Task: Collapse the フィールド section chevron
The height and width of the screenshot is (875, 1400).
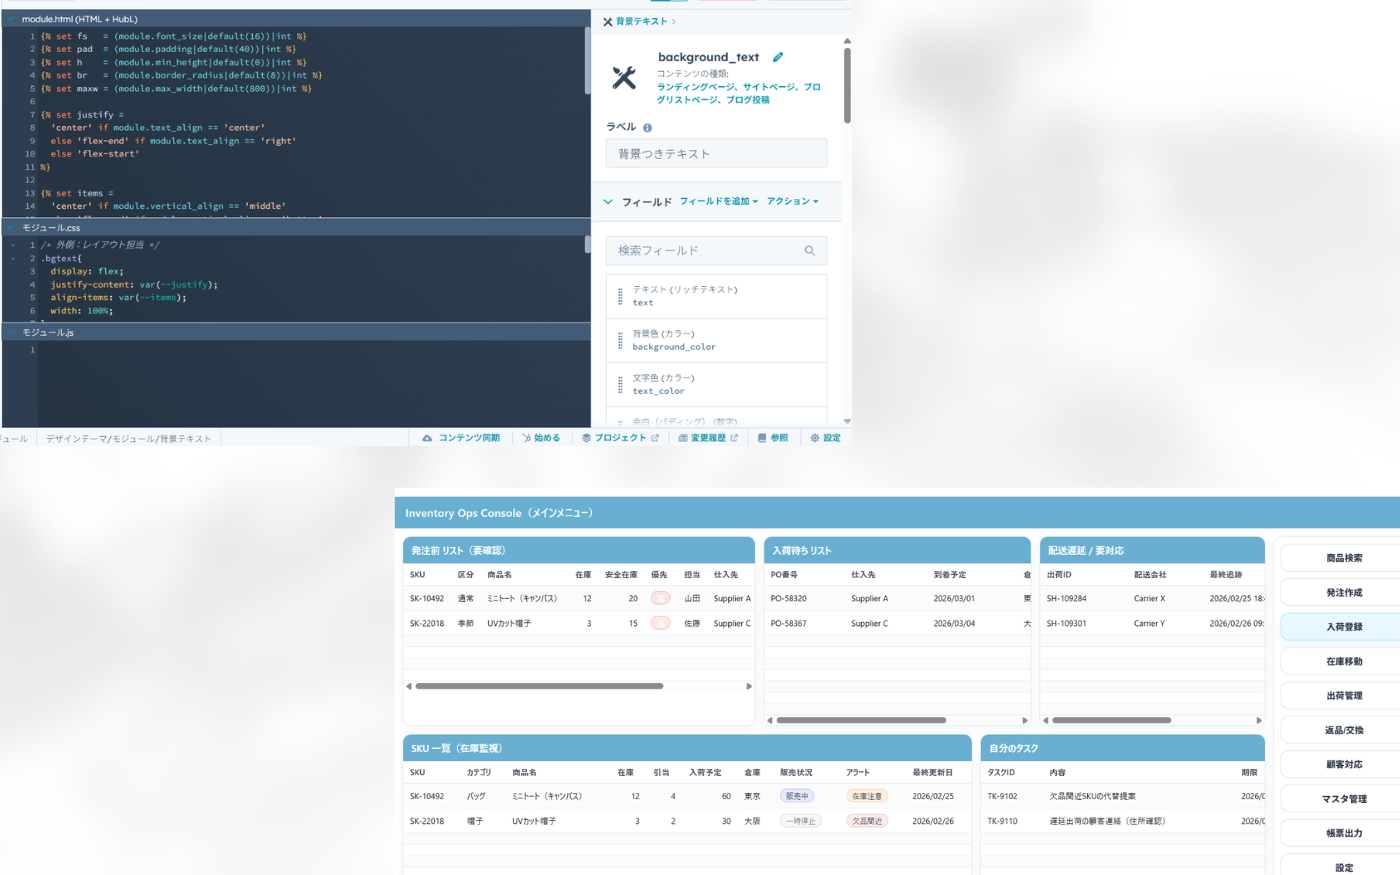Action: 608,202
